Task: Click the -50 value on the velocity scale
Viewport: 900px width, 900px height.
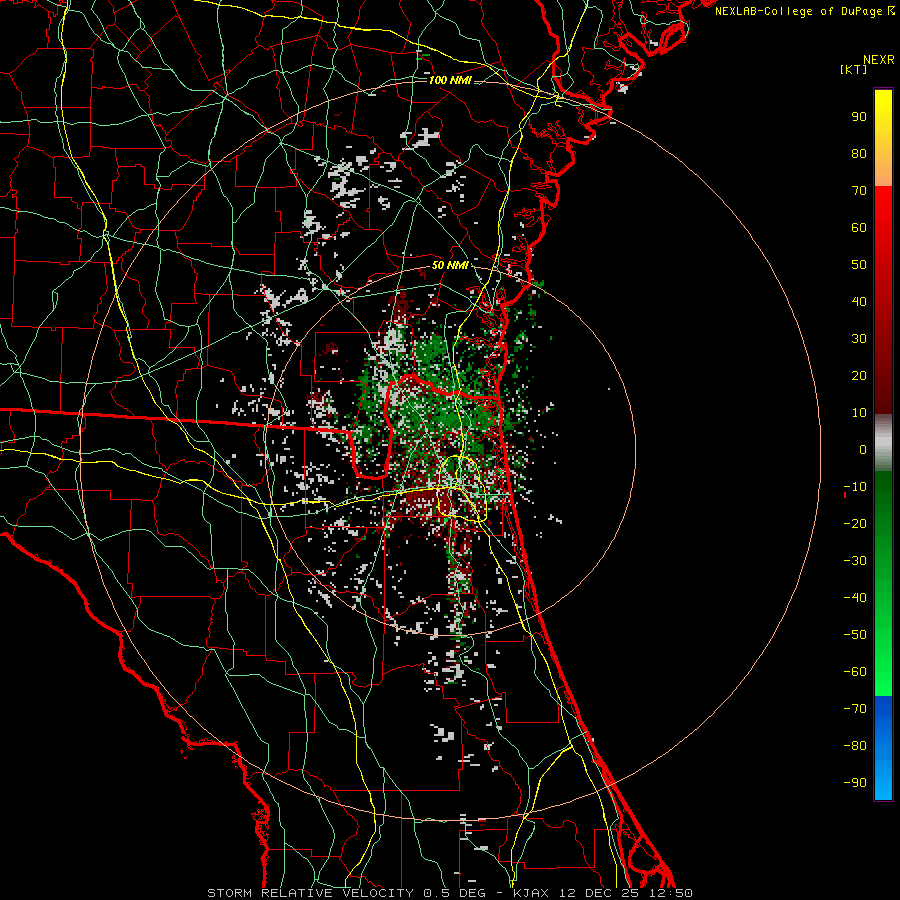Action: point(855,634)
